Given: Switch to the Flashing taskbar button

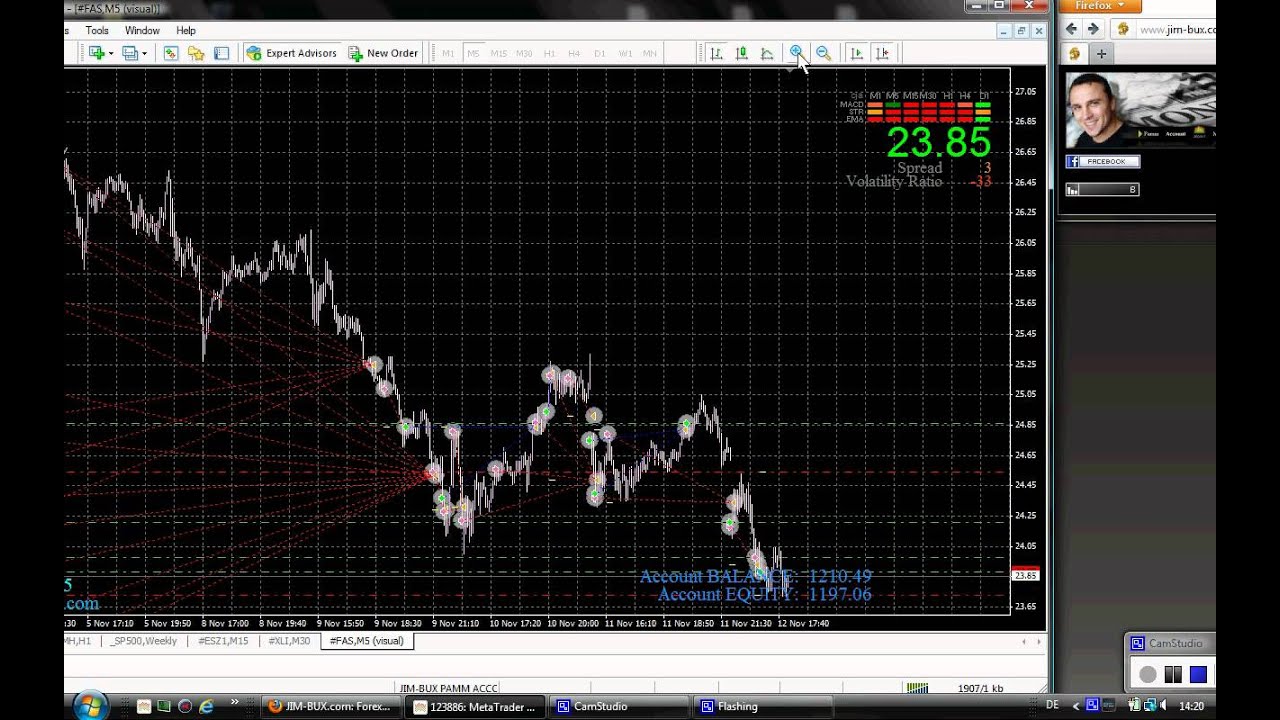Looking at the screenshot, I should tap(764, 706).
